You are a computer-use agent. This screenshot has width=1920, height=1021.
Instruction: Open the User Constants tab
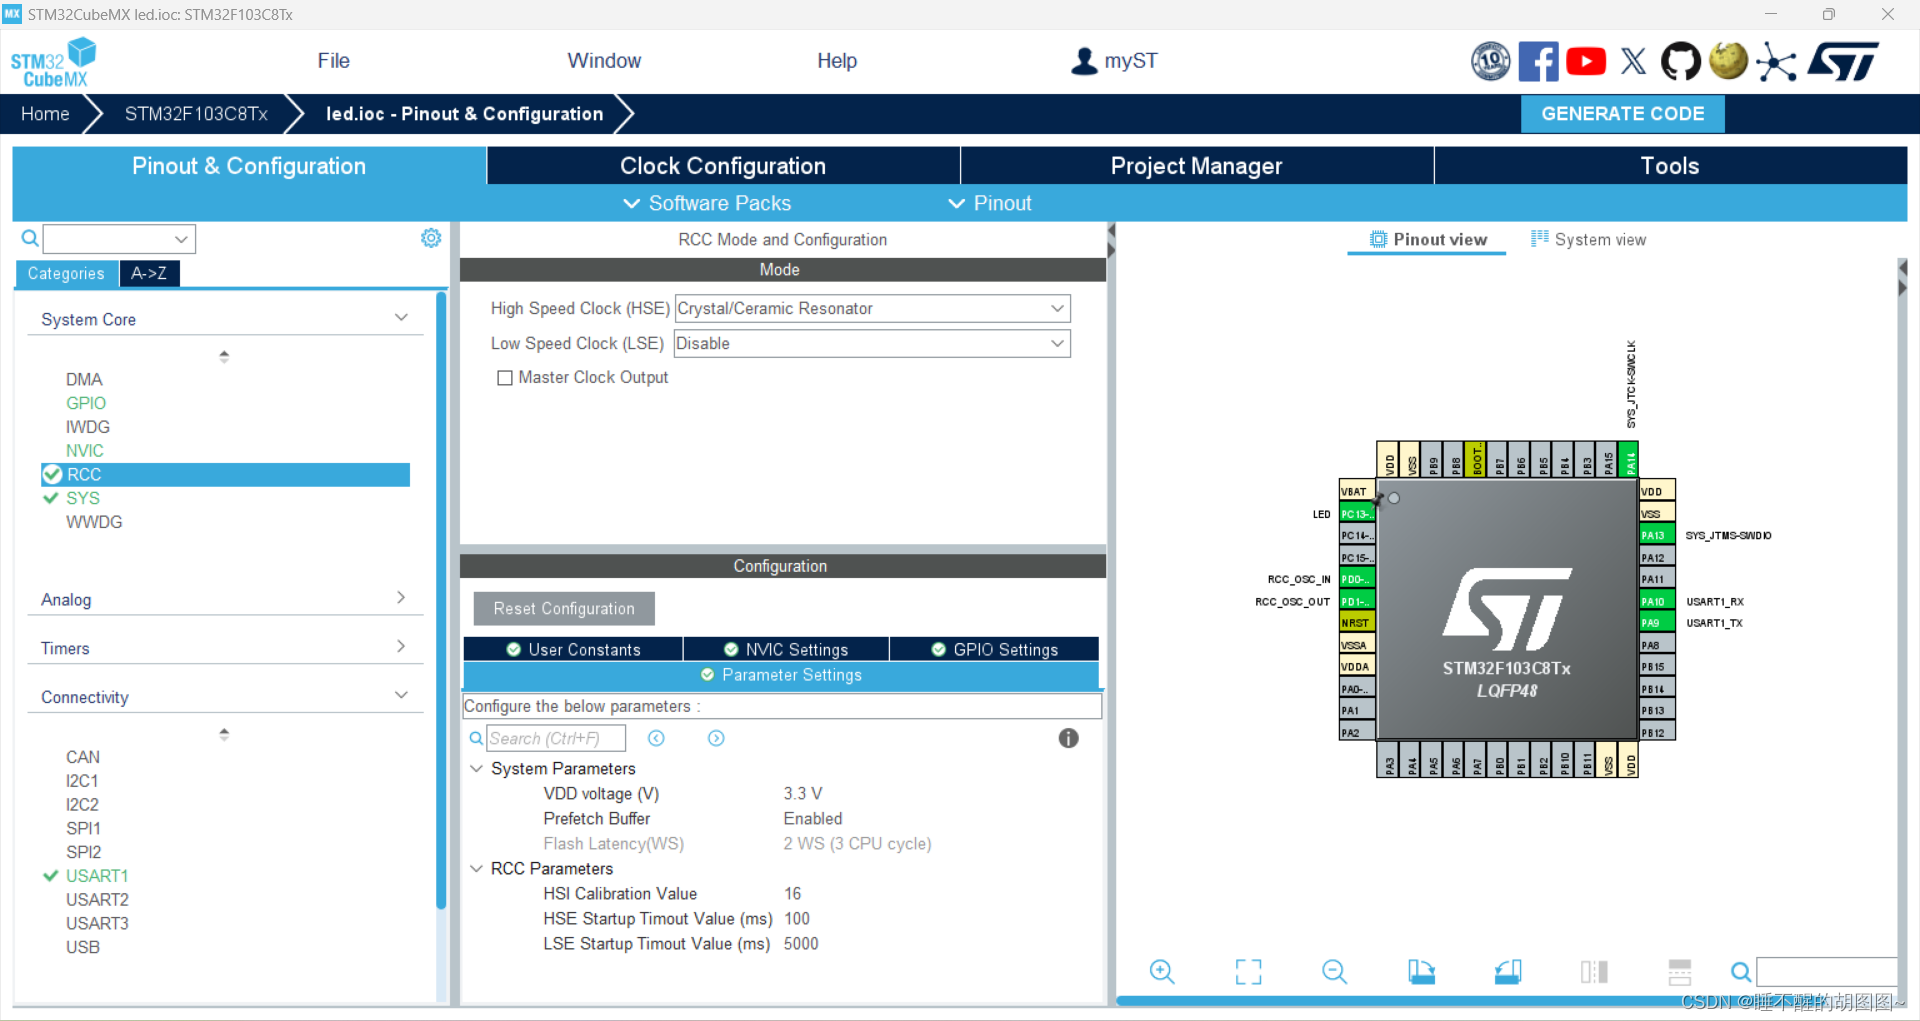[x=573, y=649]
